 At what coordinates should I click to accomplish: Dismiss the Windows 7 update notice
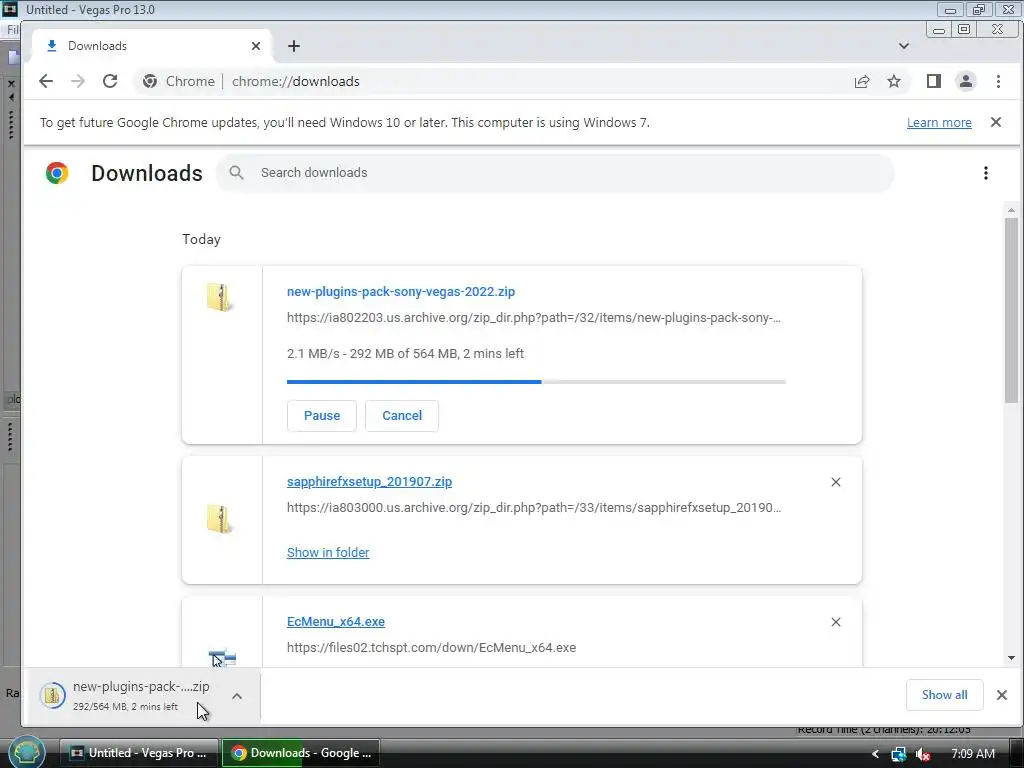click(x=996, y=122)
